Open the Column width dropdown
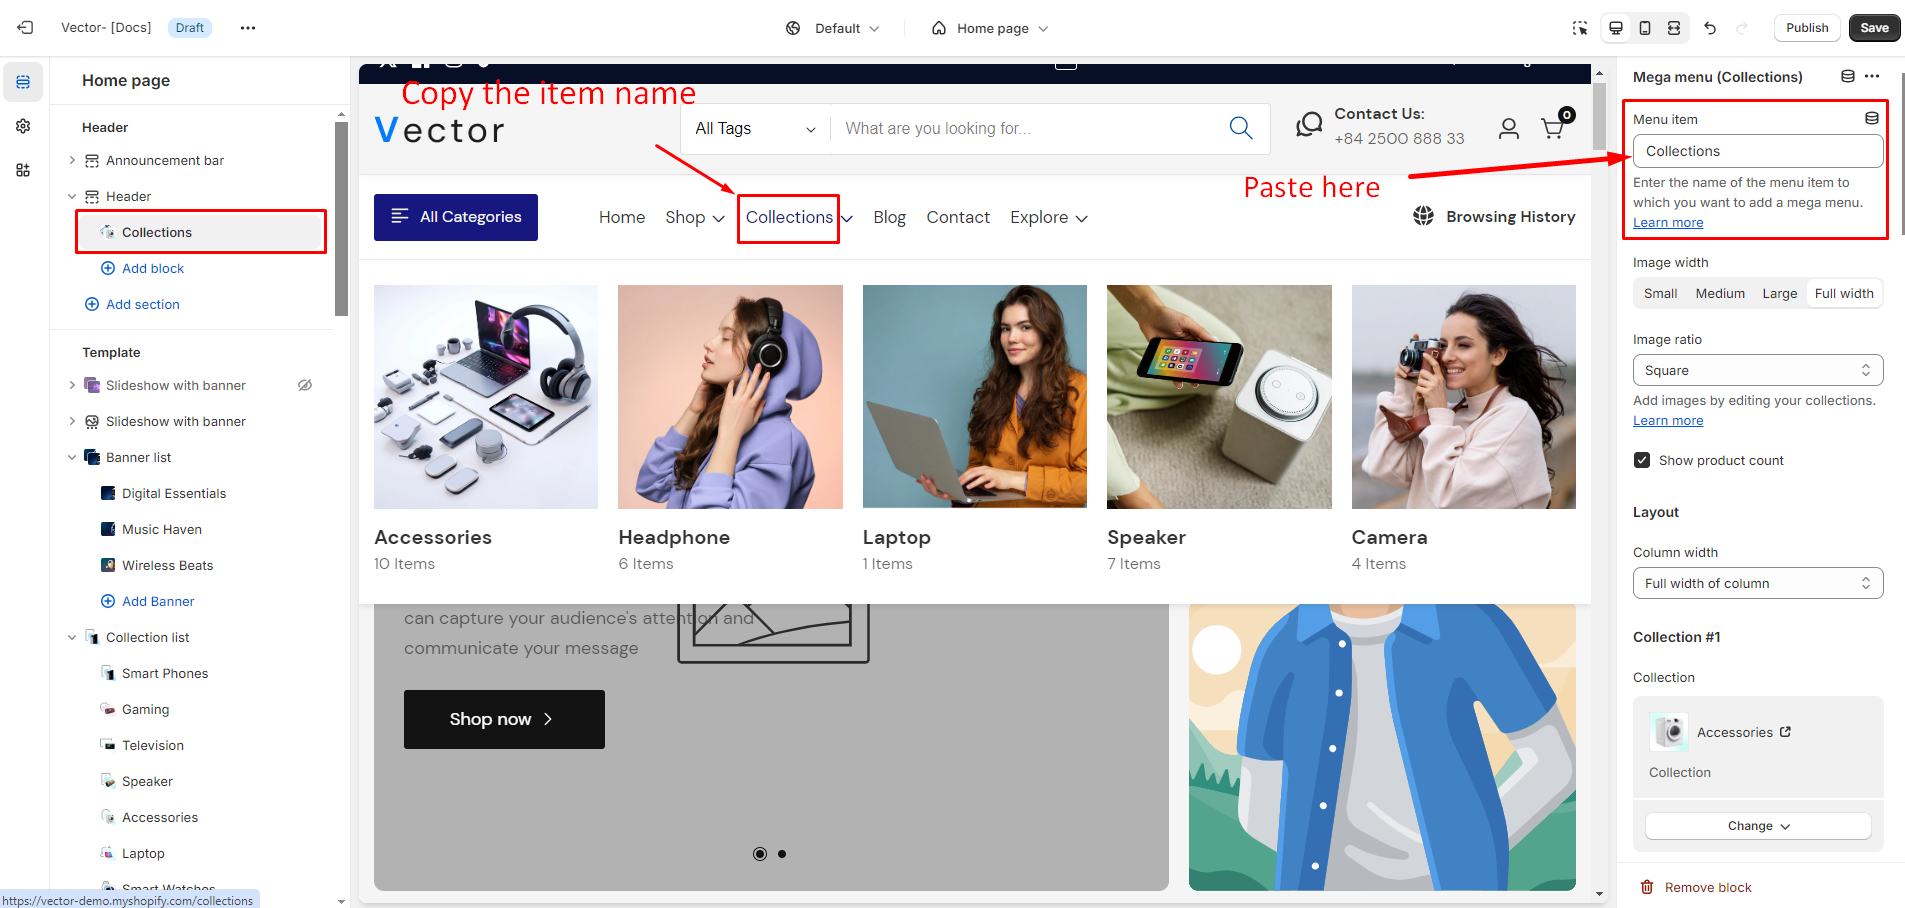 point(1757,583)
